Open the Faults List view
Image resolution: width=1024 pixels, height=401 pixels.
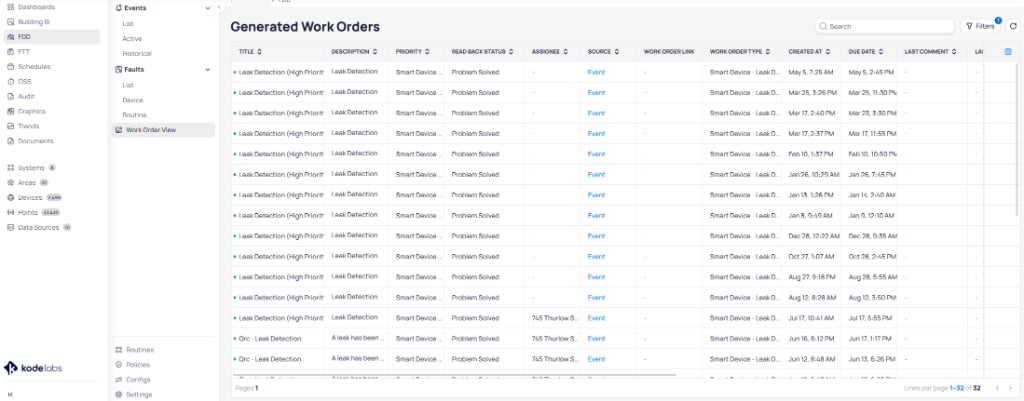(128, 85)
